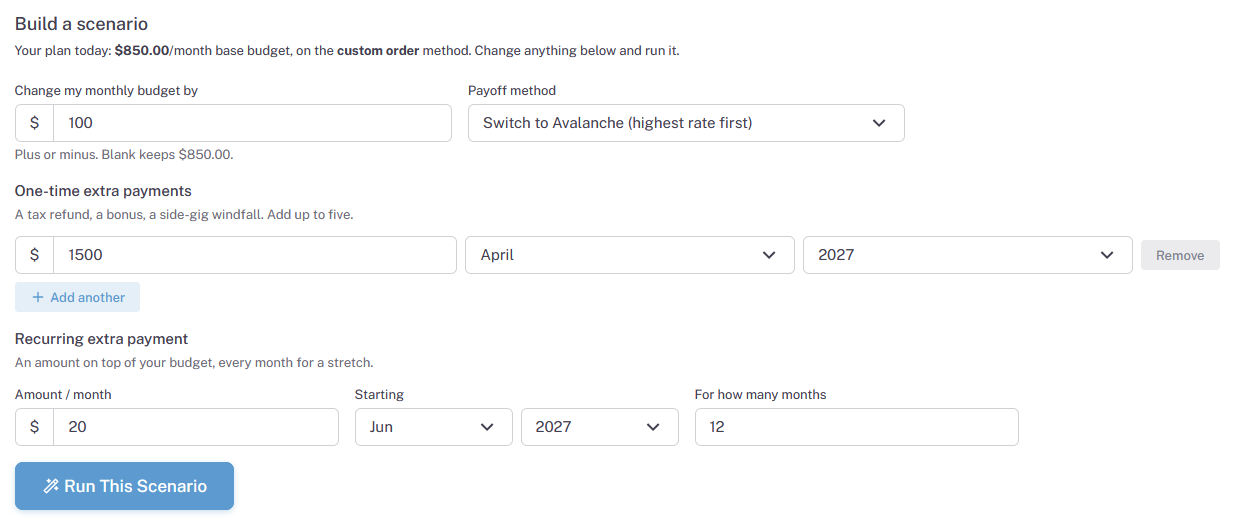Focus the one-time payment amount 1500 field
The width and height of the screenshot is (1243, 525).
pyautogui.click(x=255, y=255)
